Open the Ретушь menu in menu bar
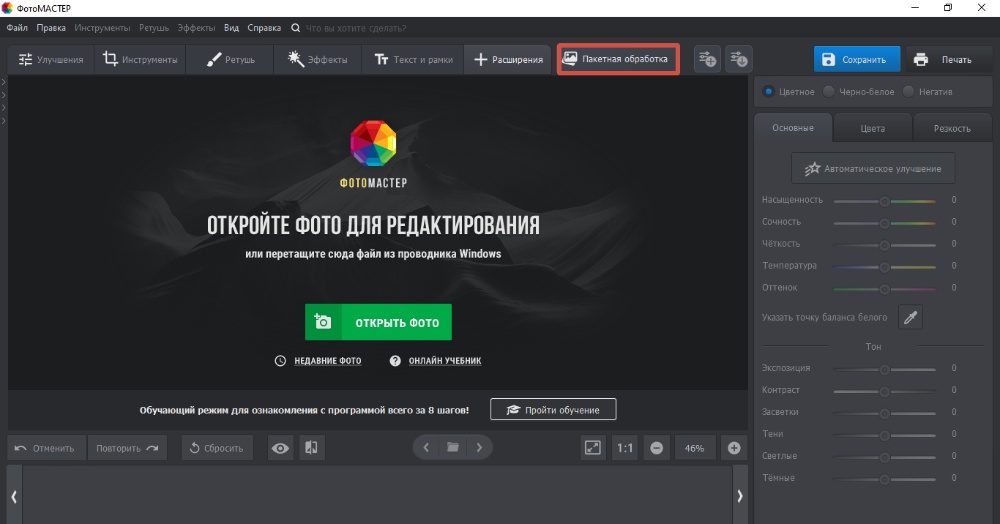Screen dimensions: 1000x524 pyautogui.click(x=154, y=28)
